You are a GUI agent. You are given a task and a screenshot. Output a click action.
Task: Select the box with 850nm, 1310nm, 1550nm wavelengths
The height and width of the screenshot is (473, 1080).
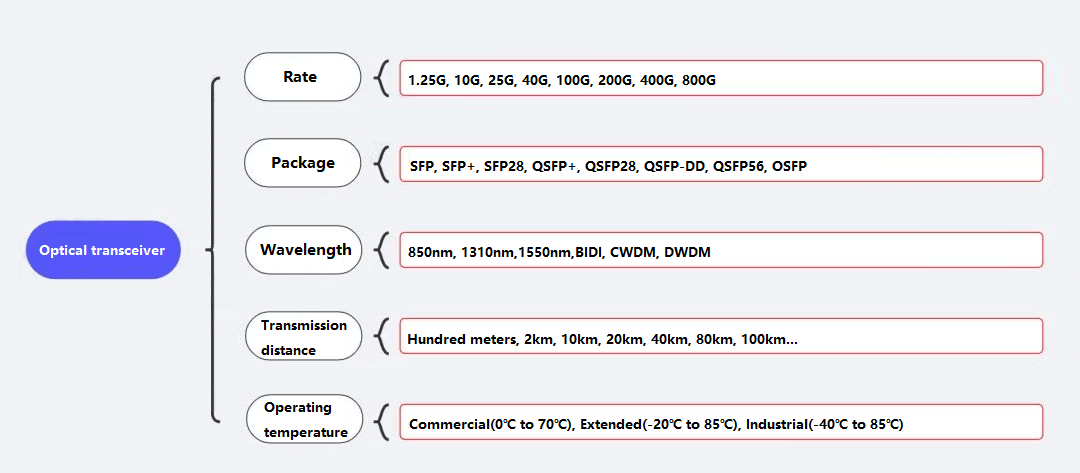pos(721,250)
